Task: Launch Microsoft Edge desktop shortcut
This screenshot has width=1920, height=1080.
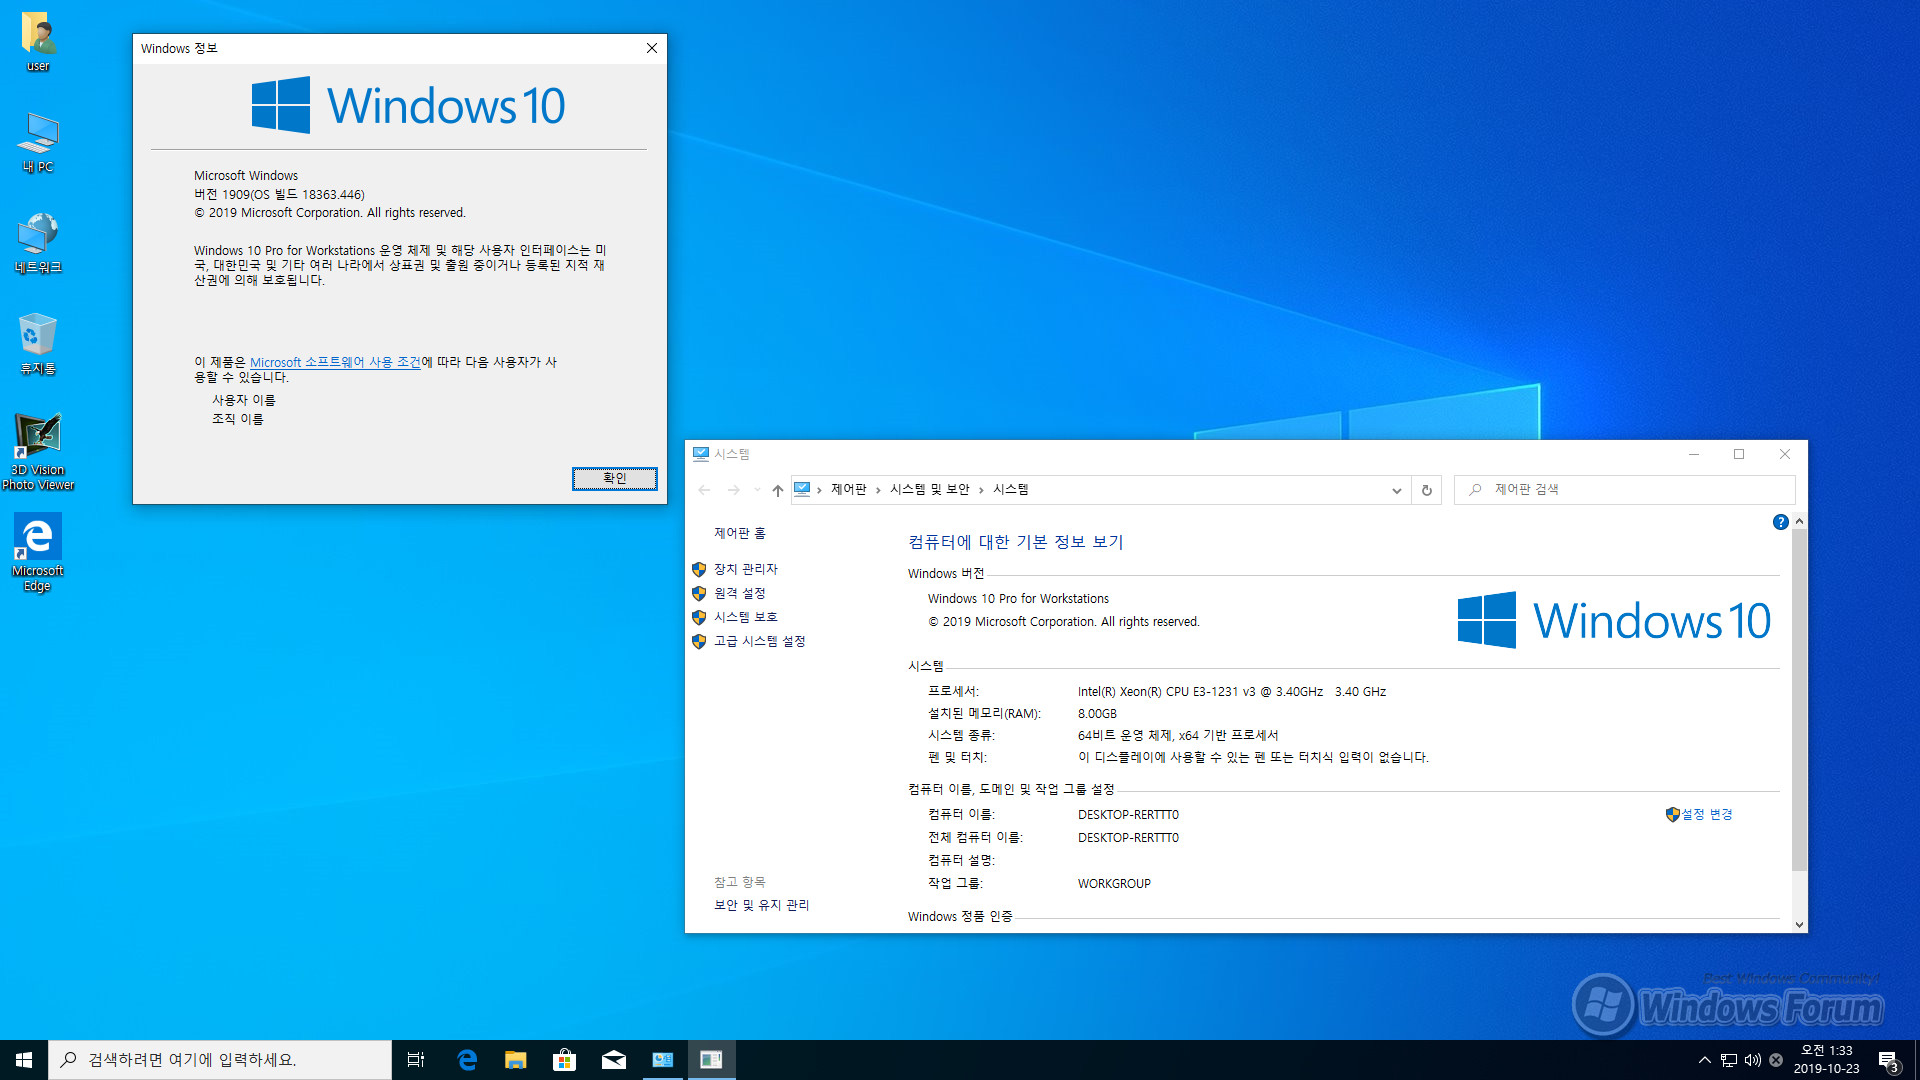Action: tap(38, 553)
